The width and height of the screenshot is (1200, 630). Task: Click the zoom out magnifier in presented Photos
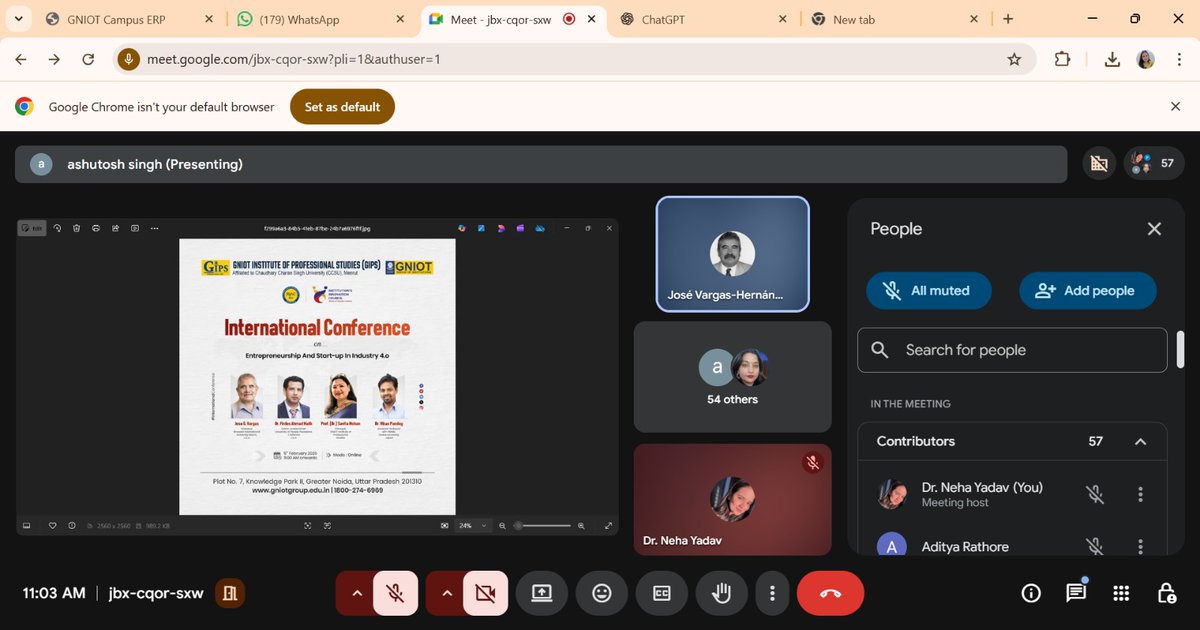tap(502, 525)
